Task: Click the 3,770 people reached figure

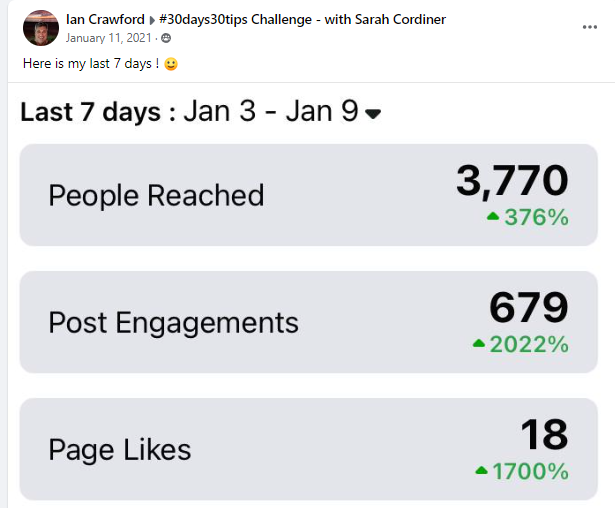Action: (x=512, y=181)
